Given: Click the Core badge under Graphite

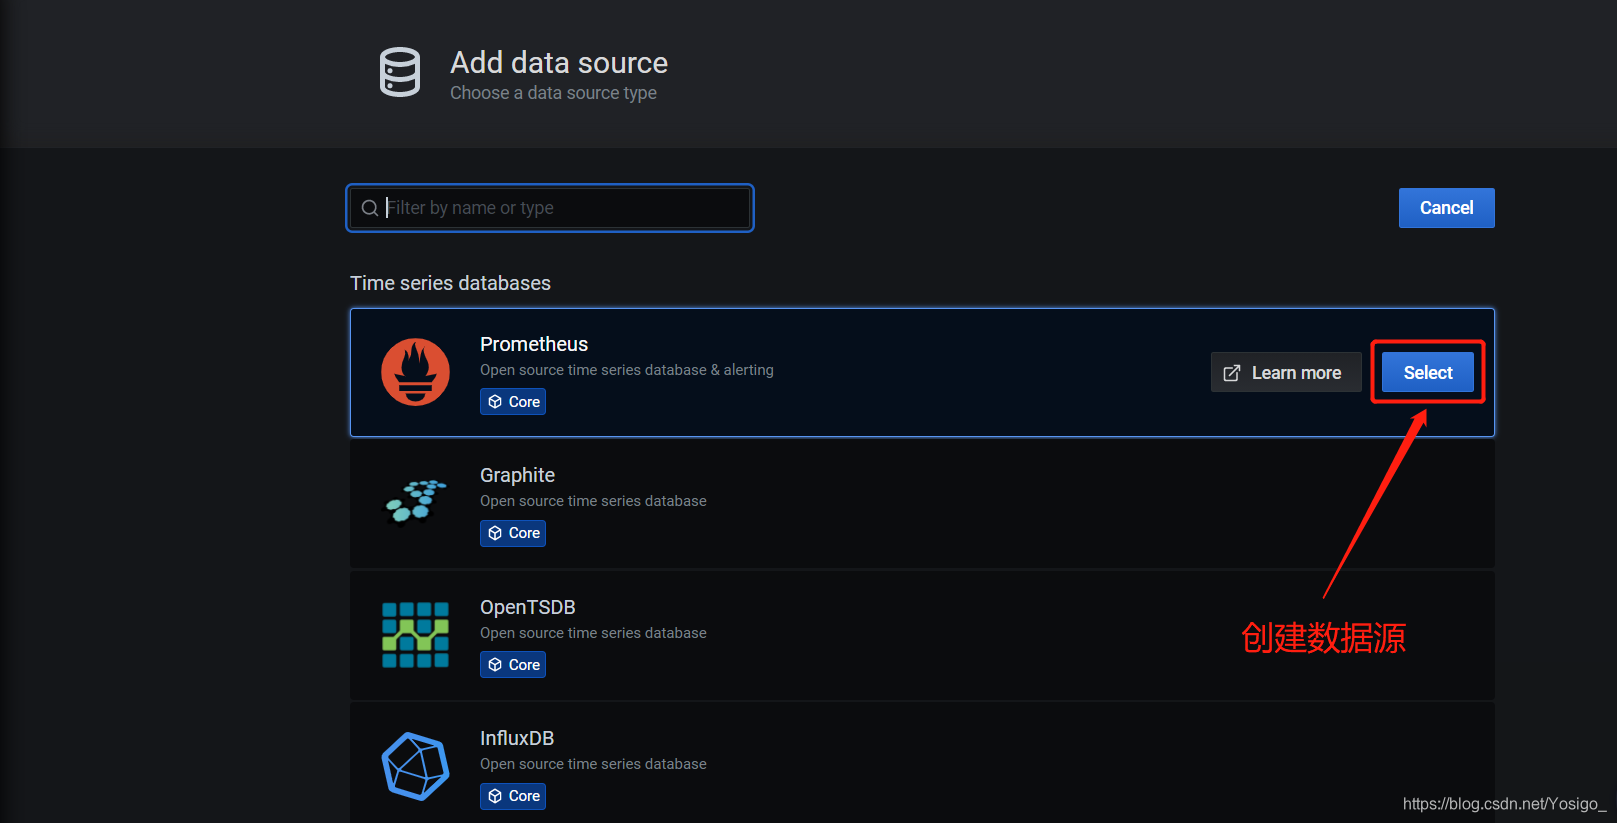Looking at the screenshot, I should [x=513, y=533].
